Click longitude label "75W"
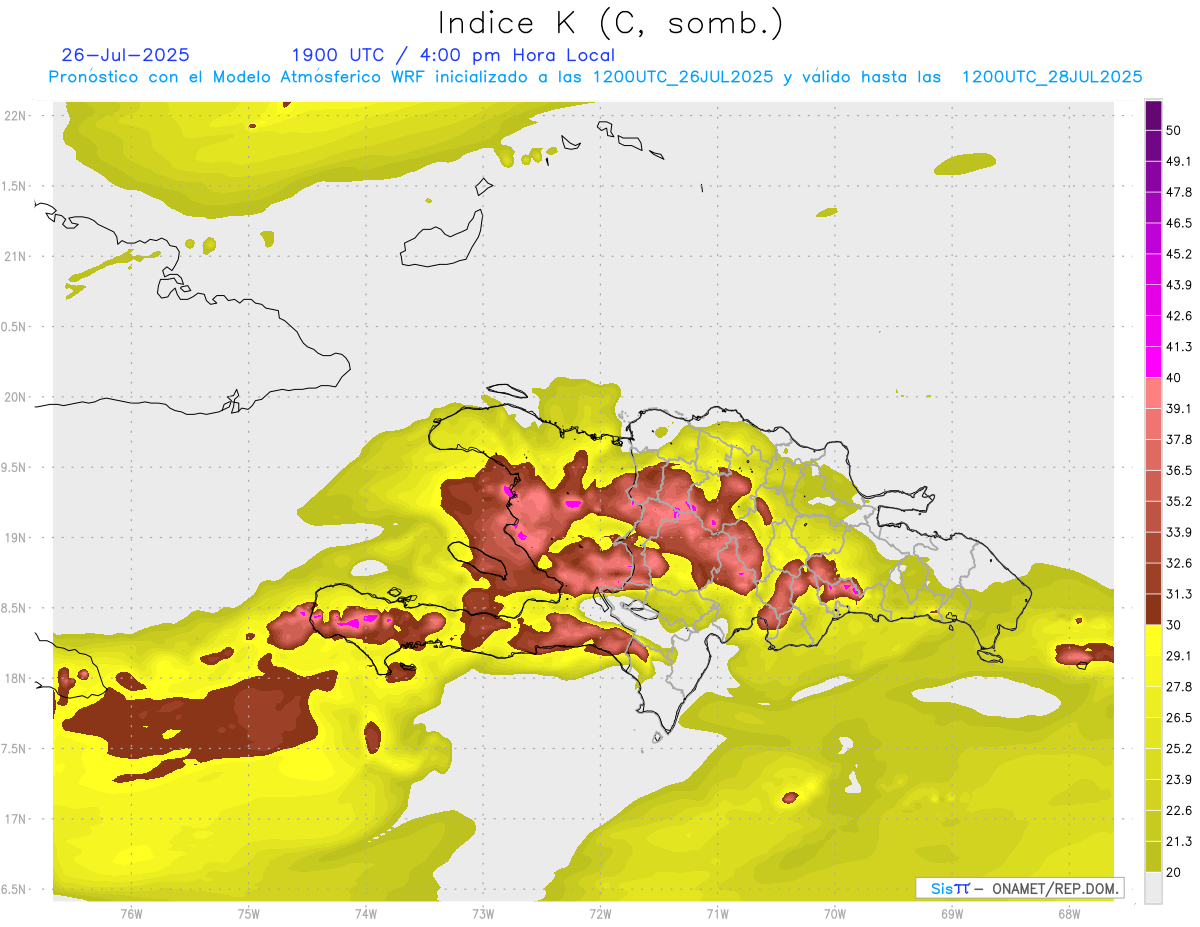 pyautogui.click(x=249, y=914)
